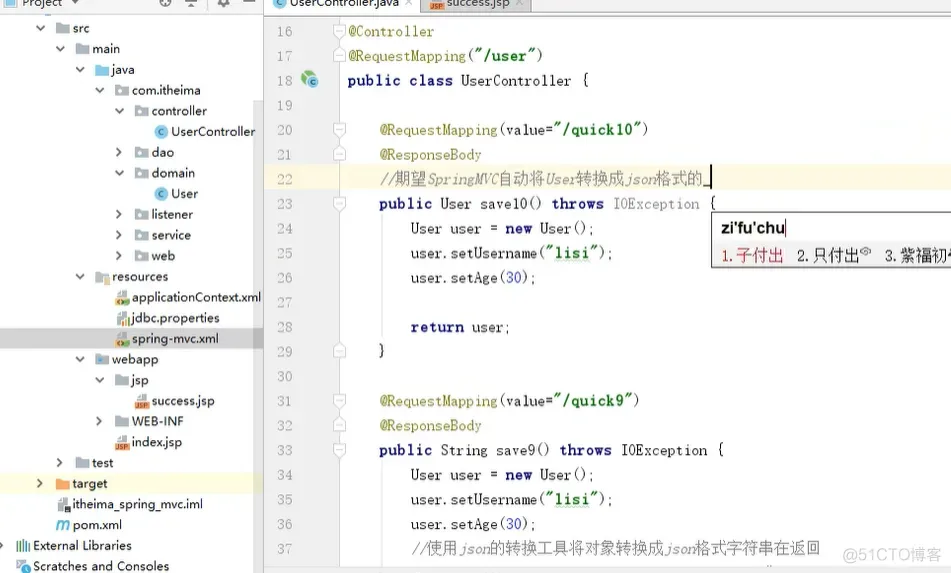Viewport: 951px width, 573px height.
Task: Choose IME candidate 2 只付出
Action: [834, 255]
